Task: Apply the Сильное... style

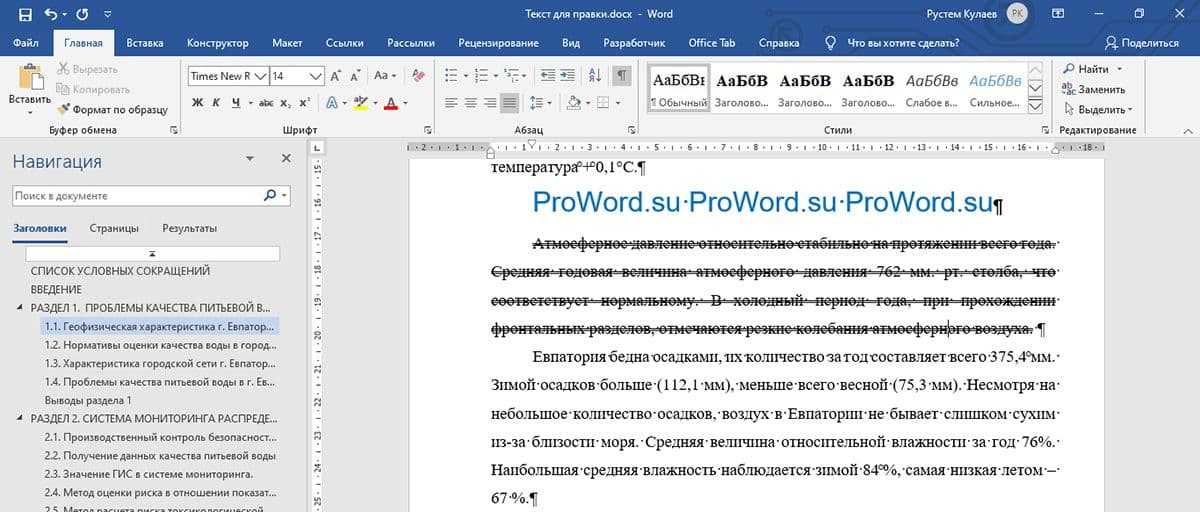Action: click(994, 88)
